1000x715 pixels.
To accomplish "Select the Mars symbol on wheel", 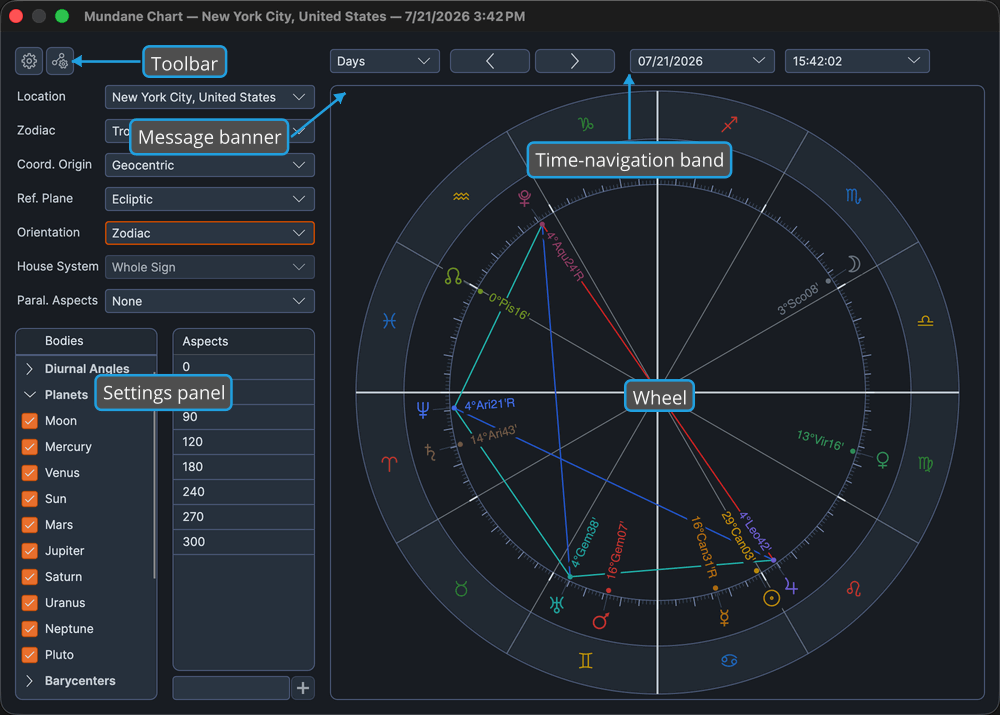I will pos(600,621).
